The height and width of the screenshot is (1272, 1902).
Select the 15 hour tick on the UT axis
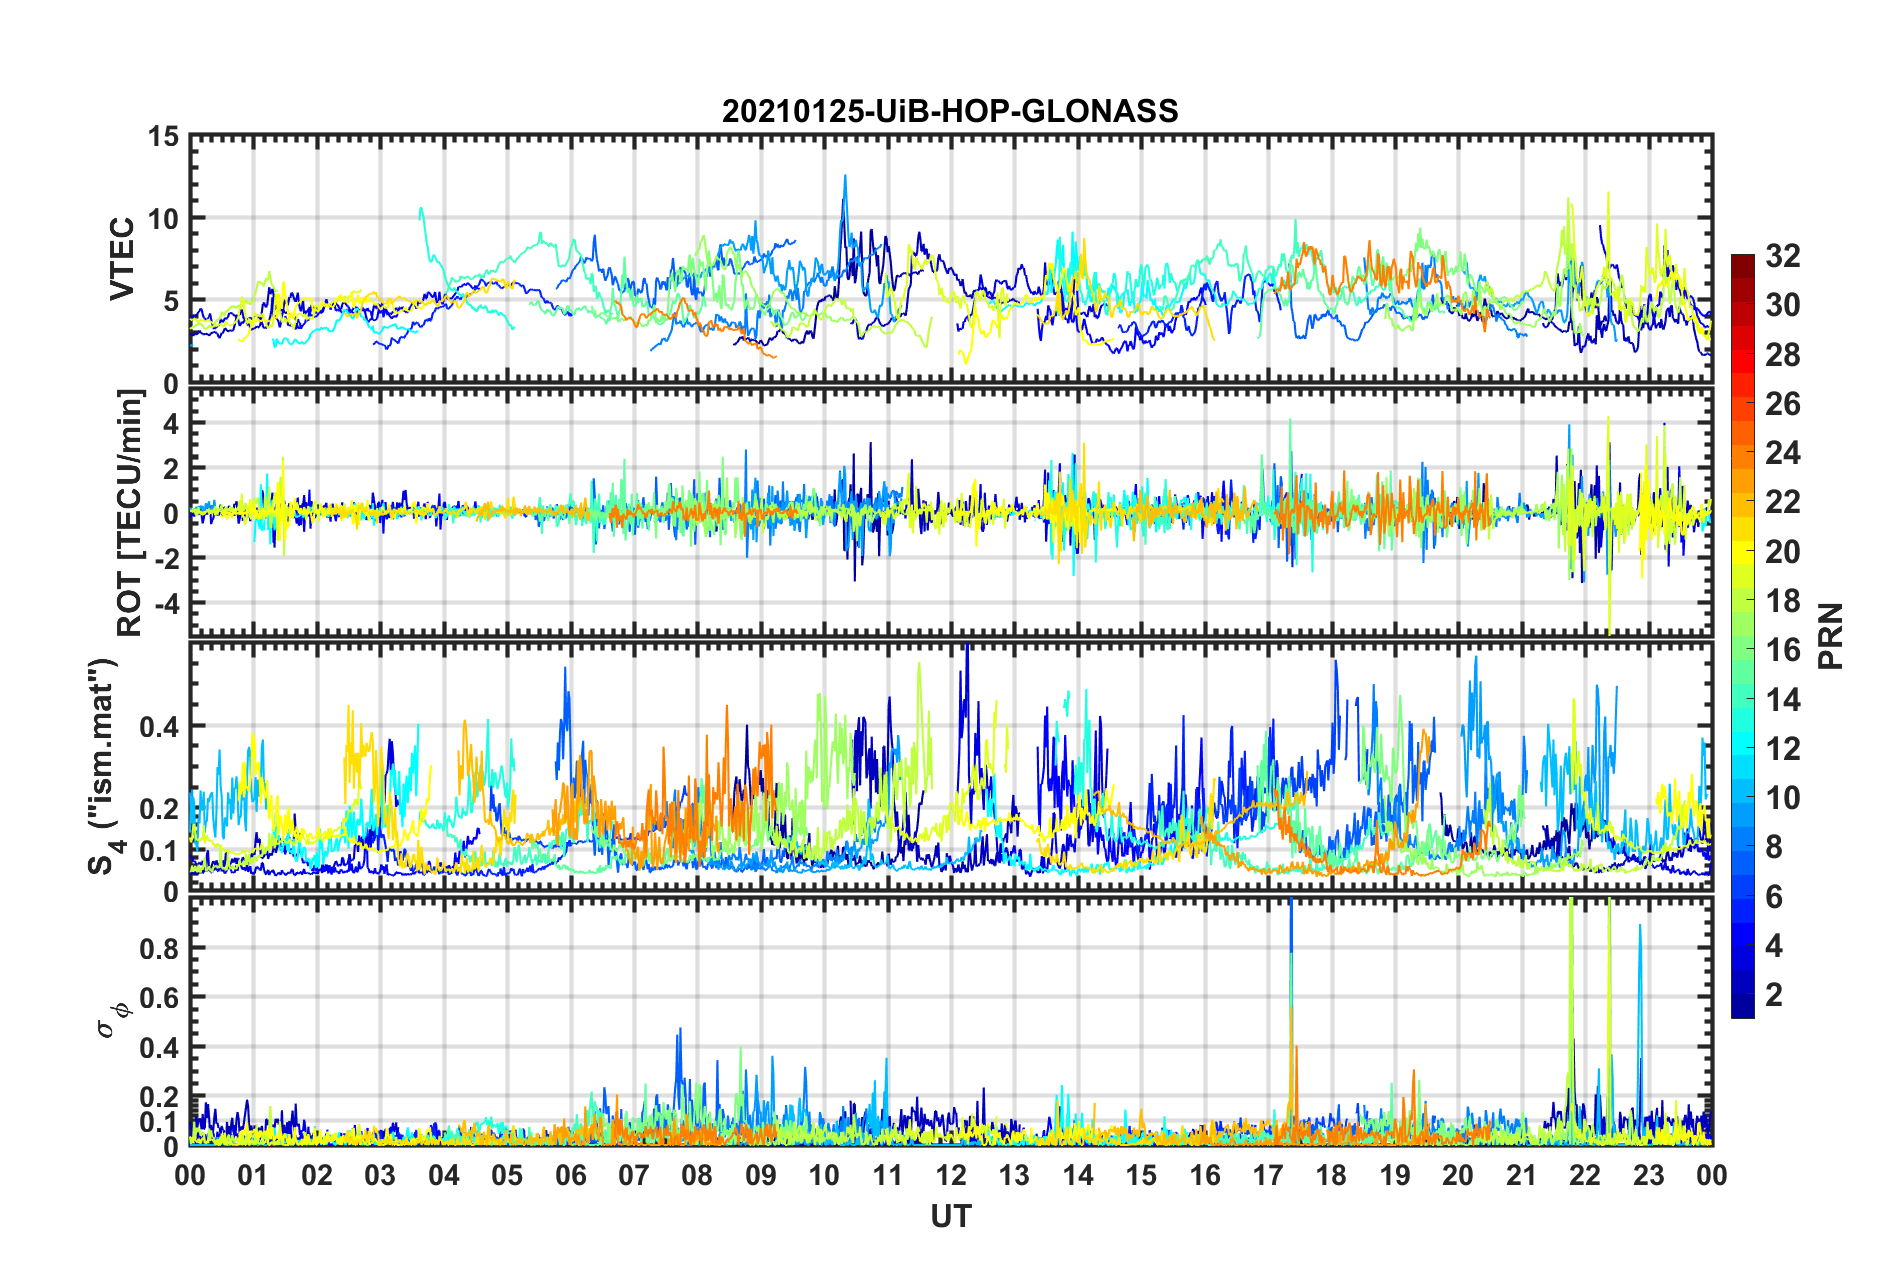(1141, 1175)
